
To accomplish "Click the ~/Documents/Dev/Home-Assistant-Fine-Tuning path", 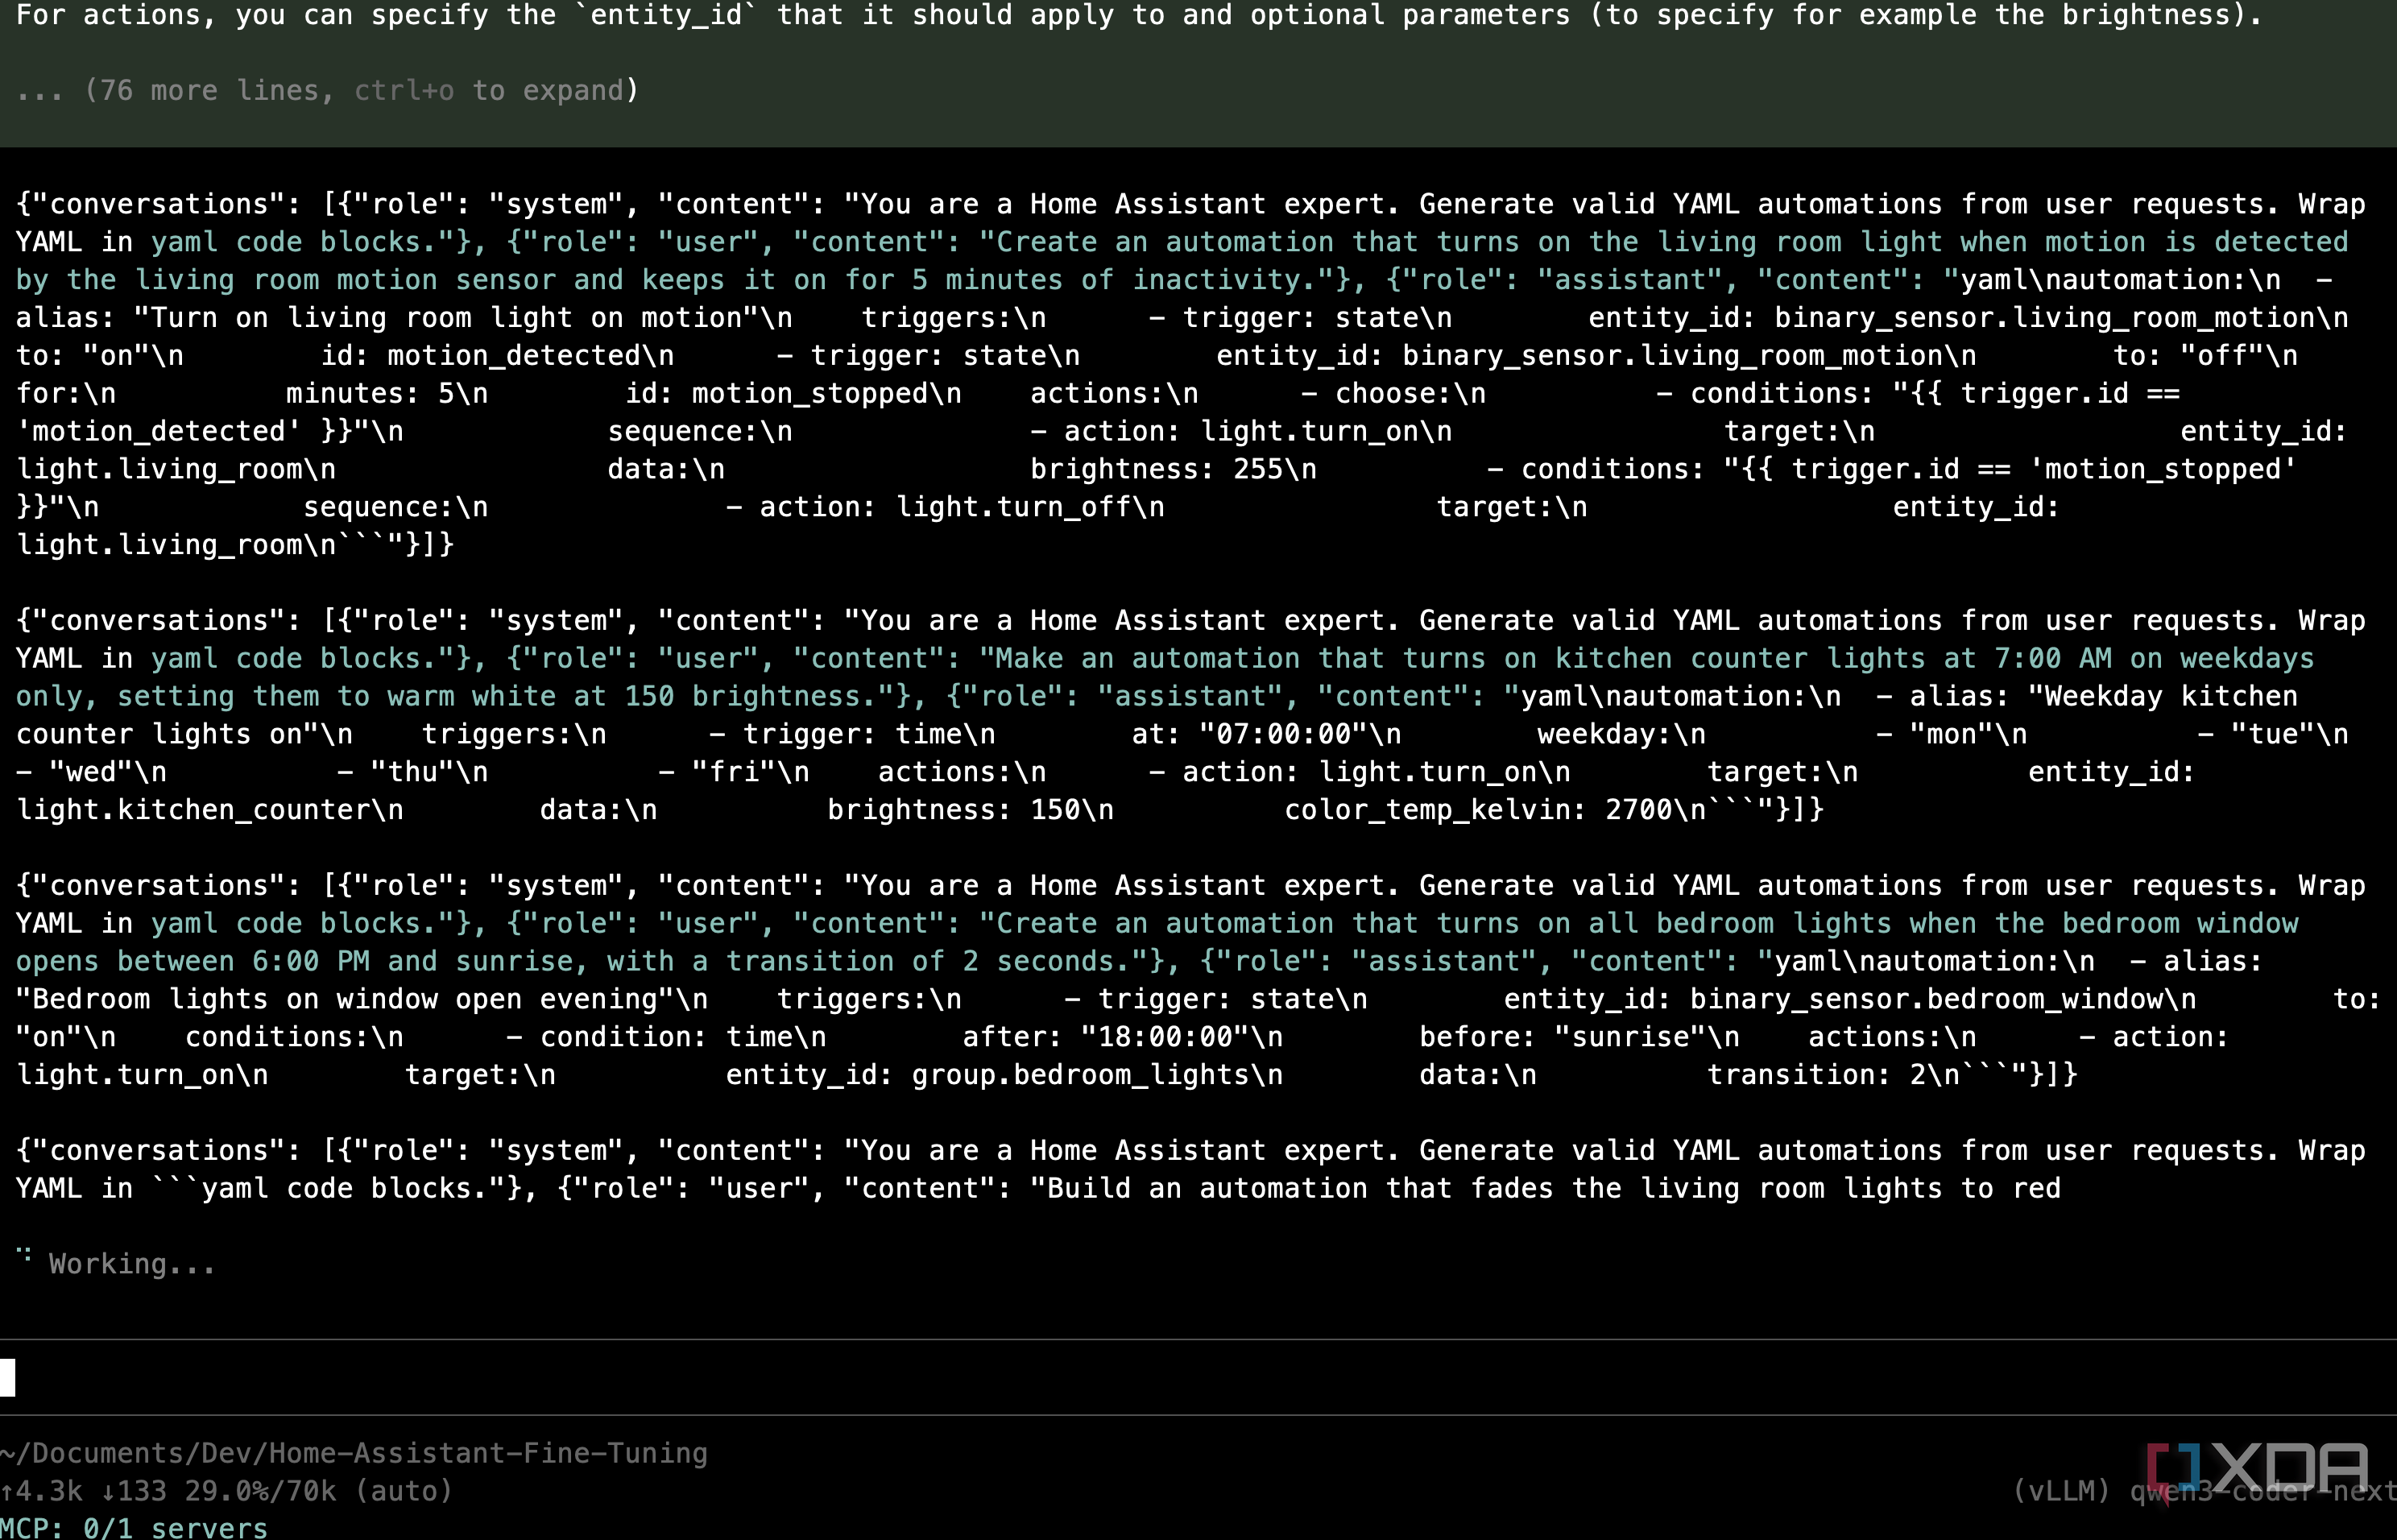I will (354, 1453).
